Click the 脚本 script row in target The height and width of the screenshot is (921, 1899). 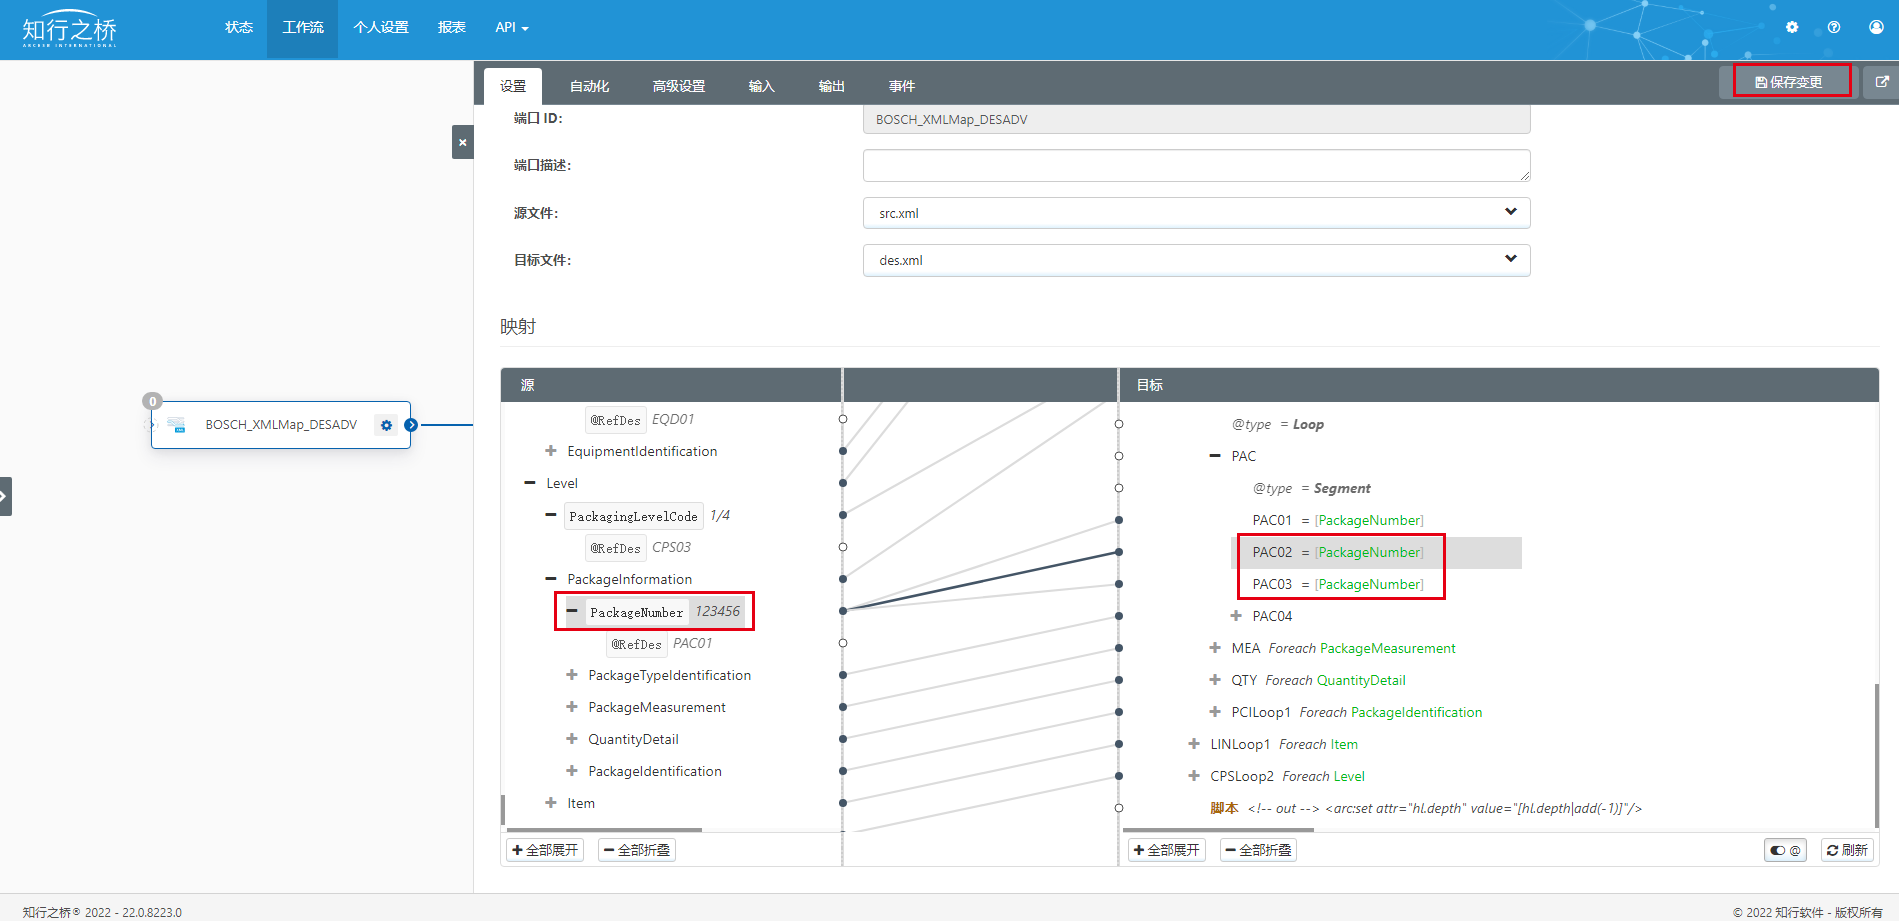1426,808
